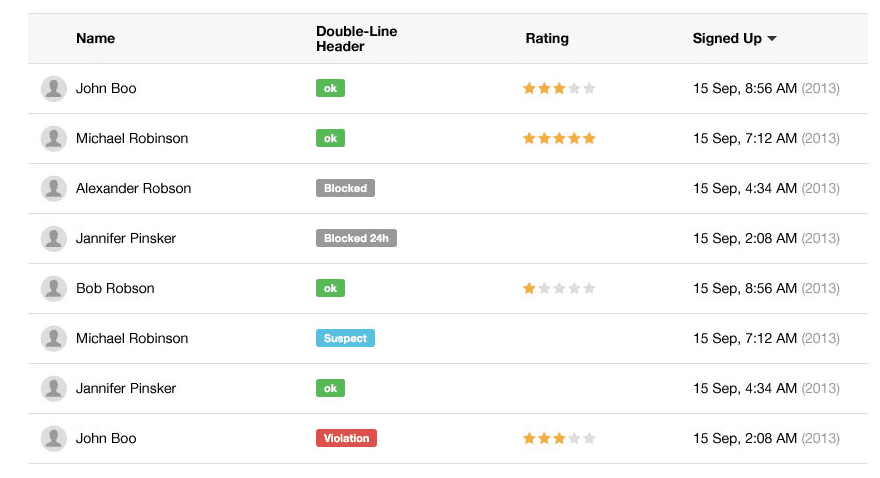
Task: Click John Boo's avatar in first row
Action: point(53,89)
